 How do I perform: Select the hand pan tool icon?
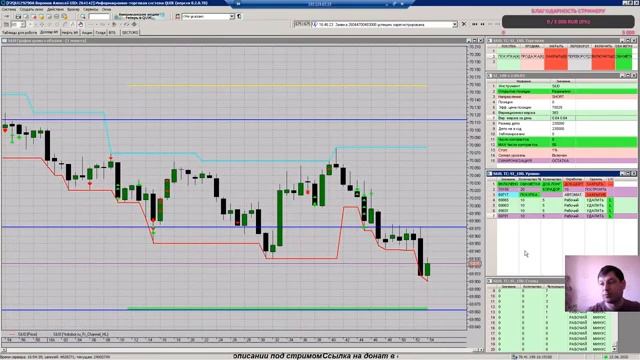pyautogui.click(x=81, y=24)
